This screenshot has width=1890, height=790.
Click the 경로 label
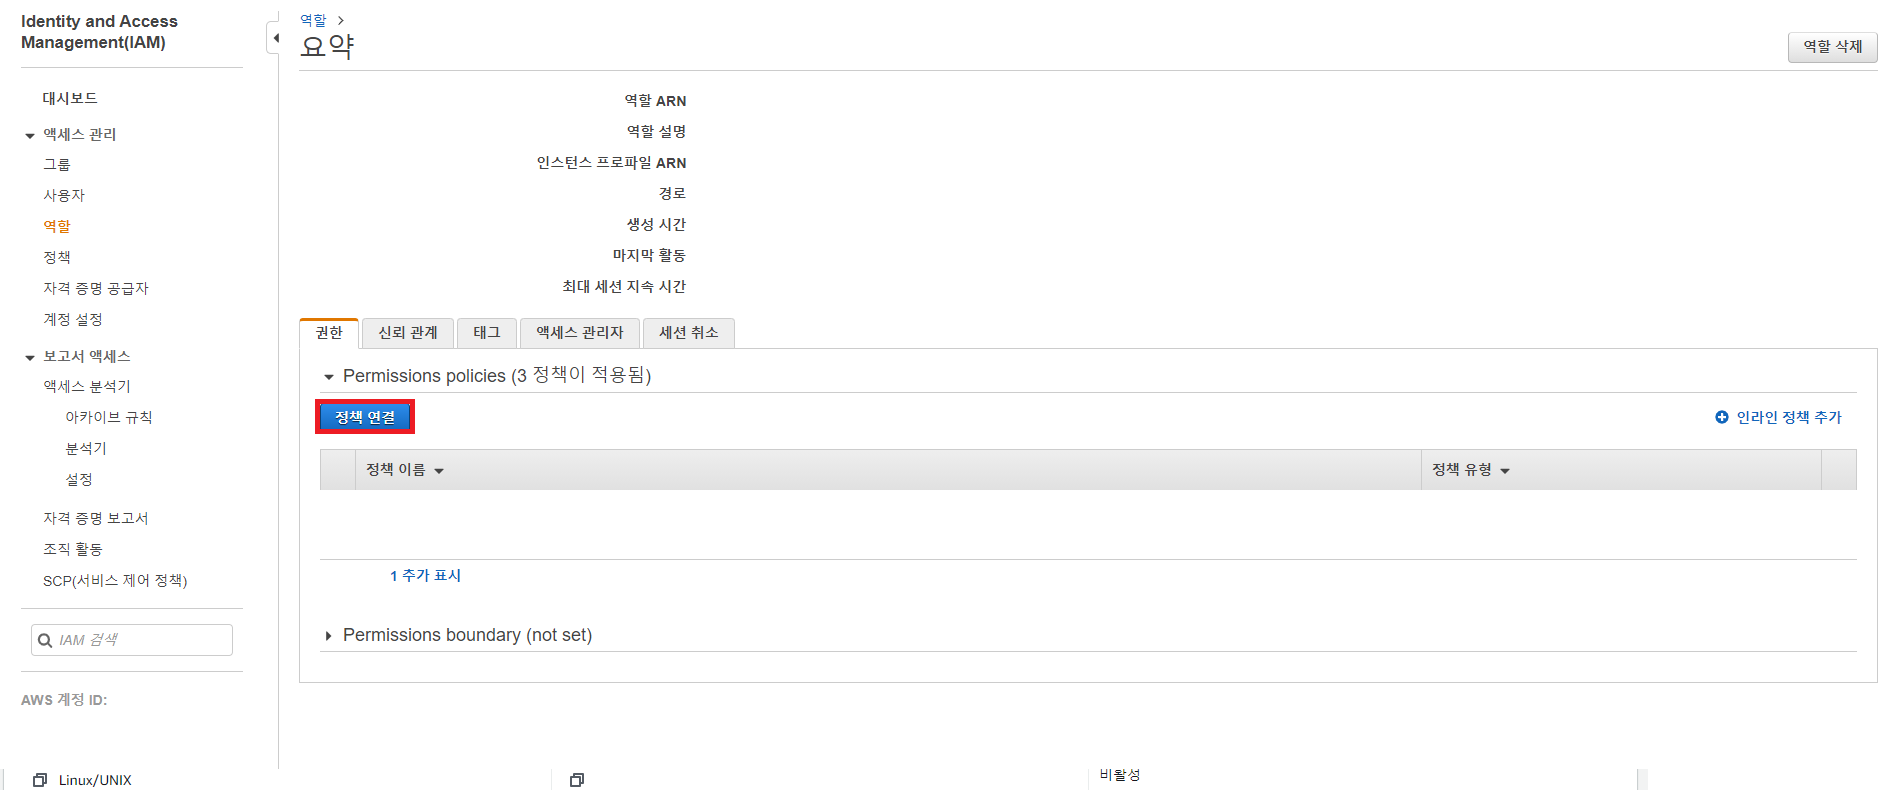pos(672,193)
